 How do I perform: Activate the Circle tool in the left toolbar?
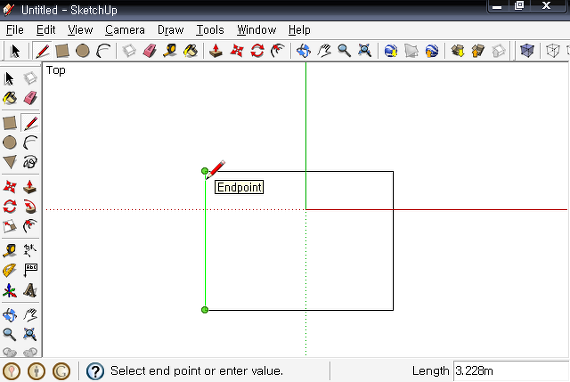coord(10,142)
